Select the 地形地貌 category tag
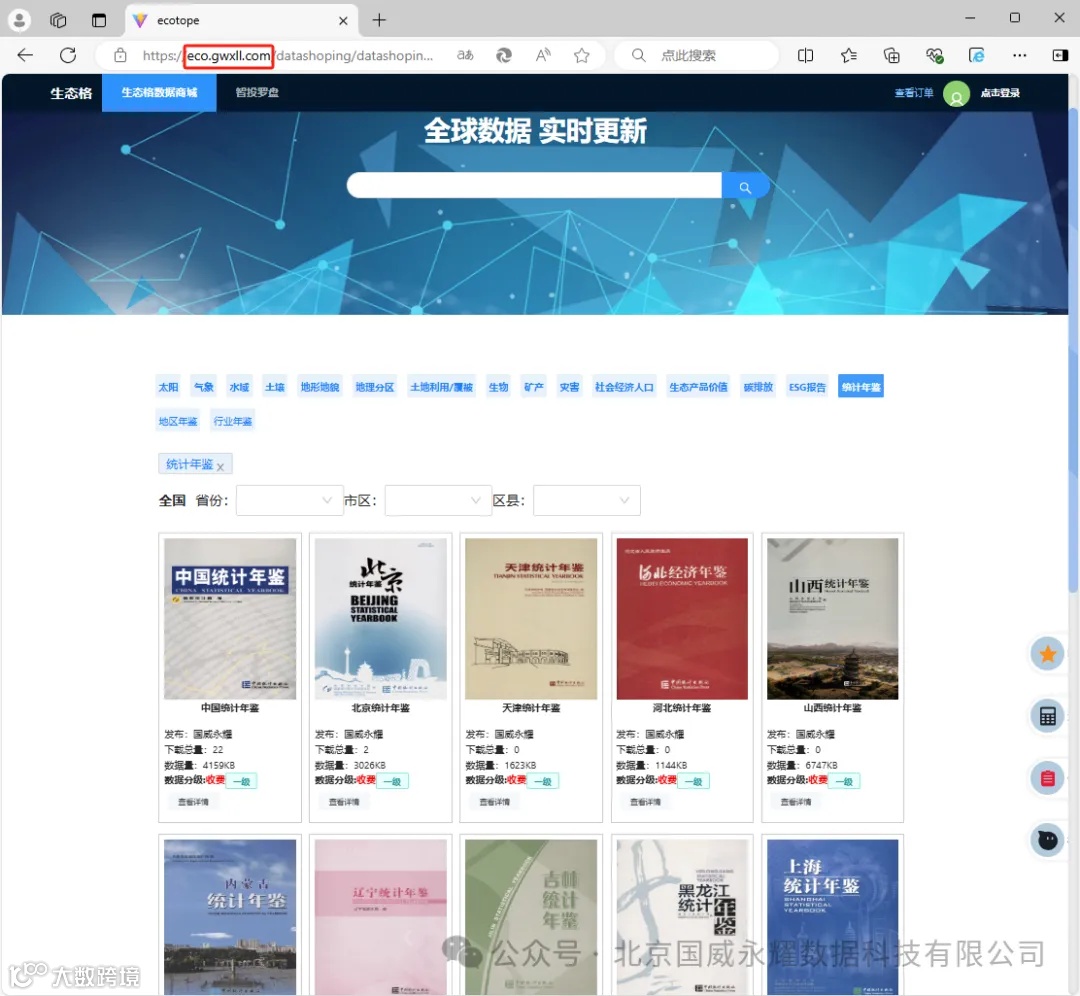The image size is (1080, 996). (x=320, y=387)
